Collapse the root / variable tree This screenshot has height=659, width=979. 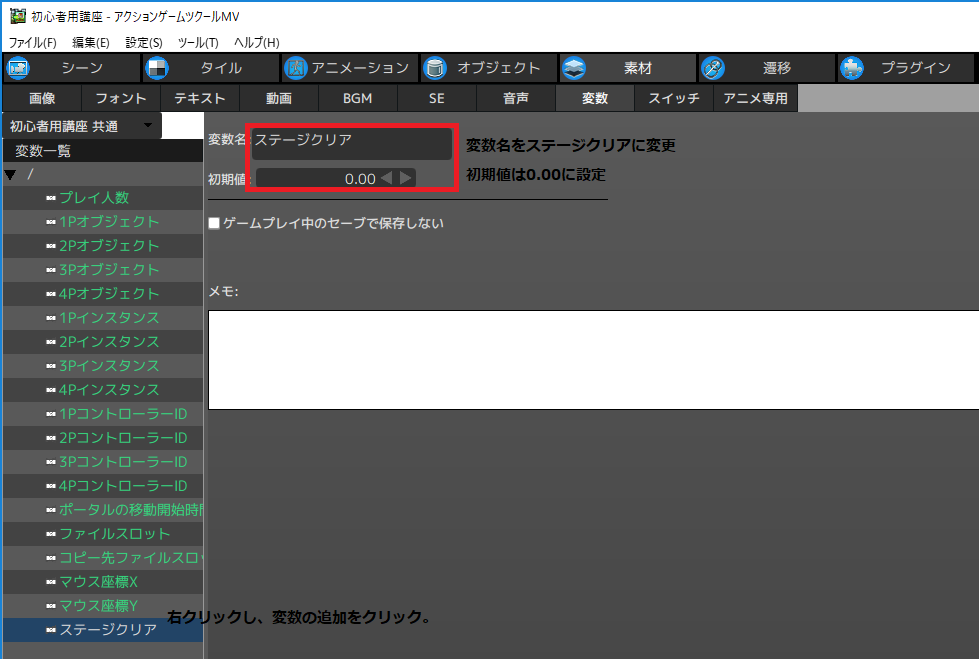(11, 171)
